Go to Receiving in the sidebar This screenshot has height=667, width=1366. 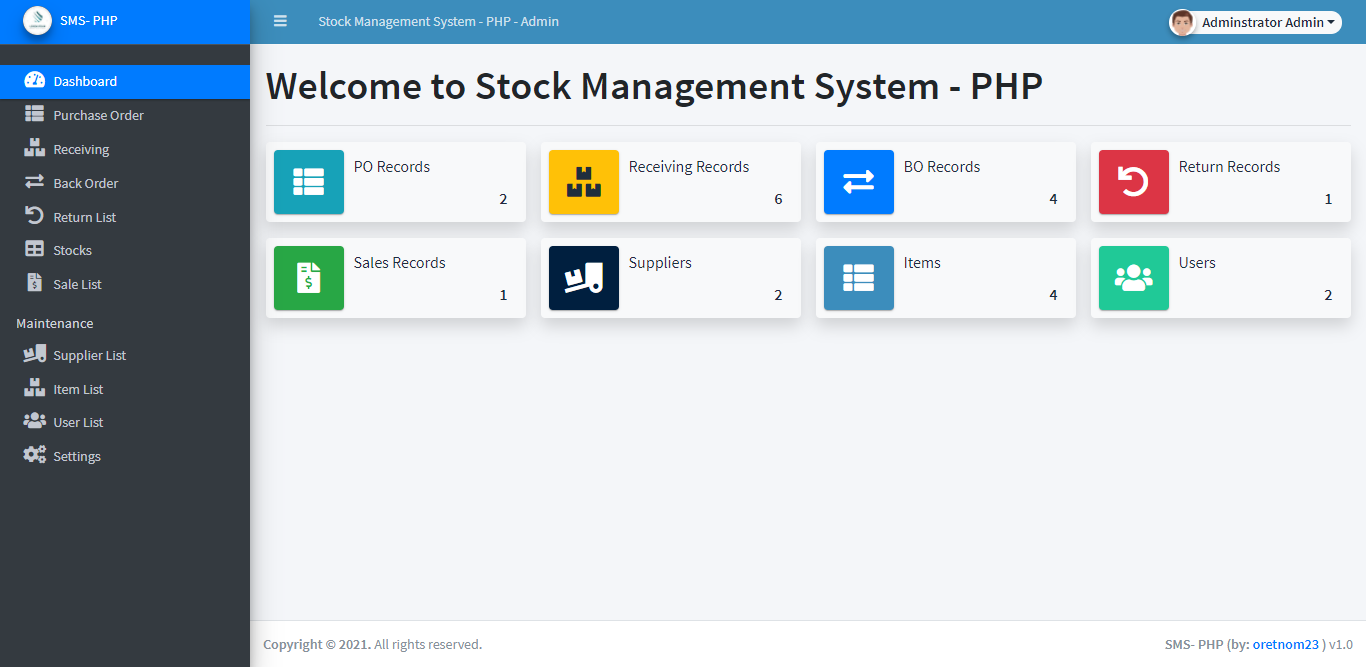[81, 149]
